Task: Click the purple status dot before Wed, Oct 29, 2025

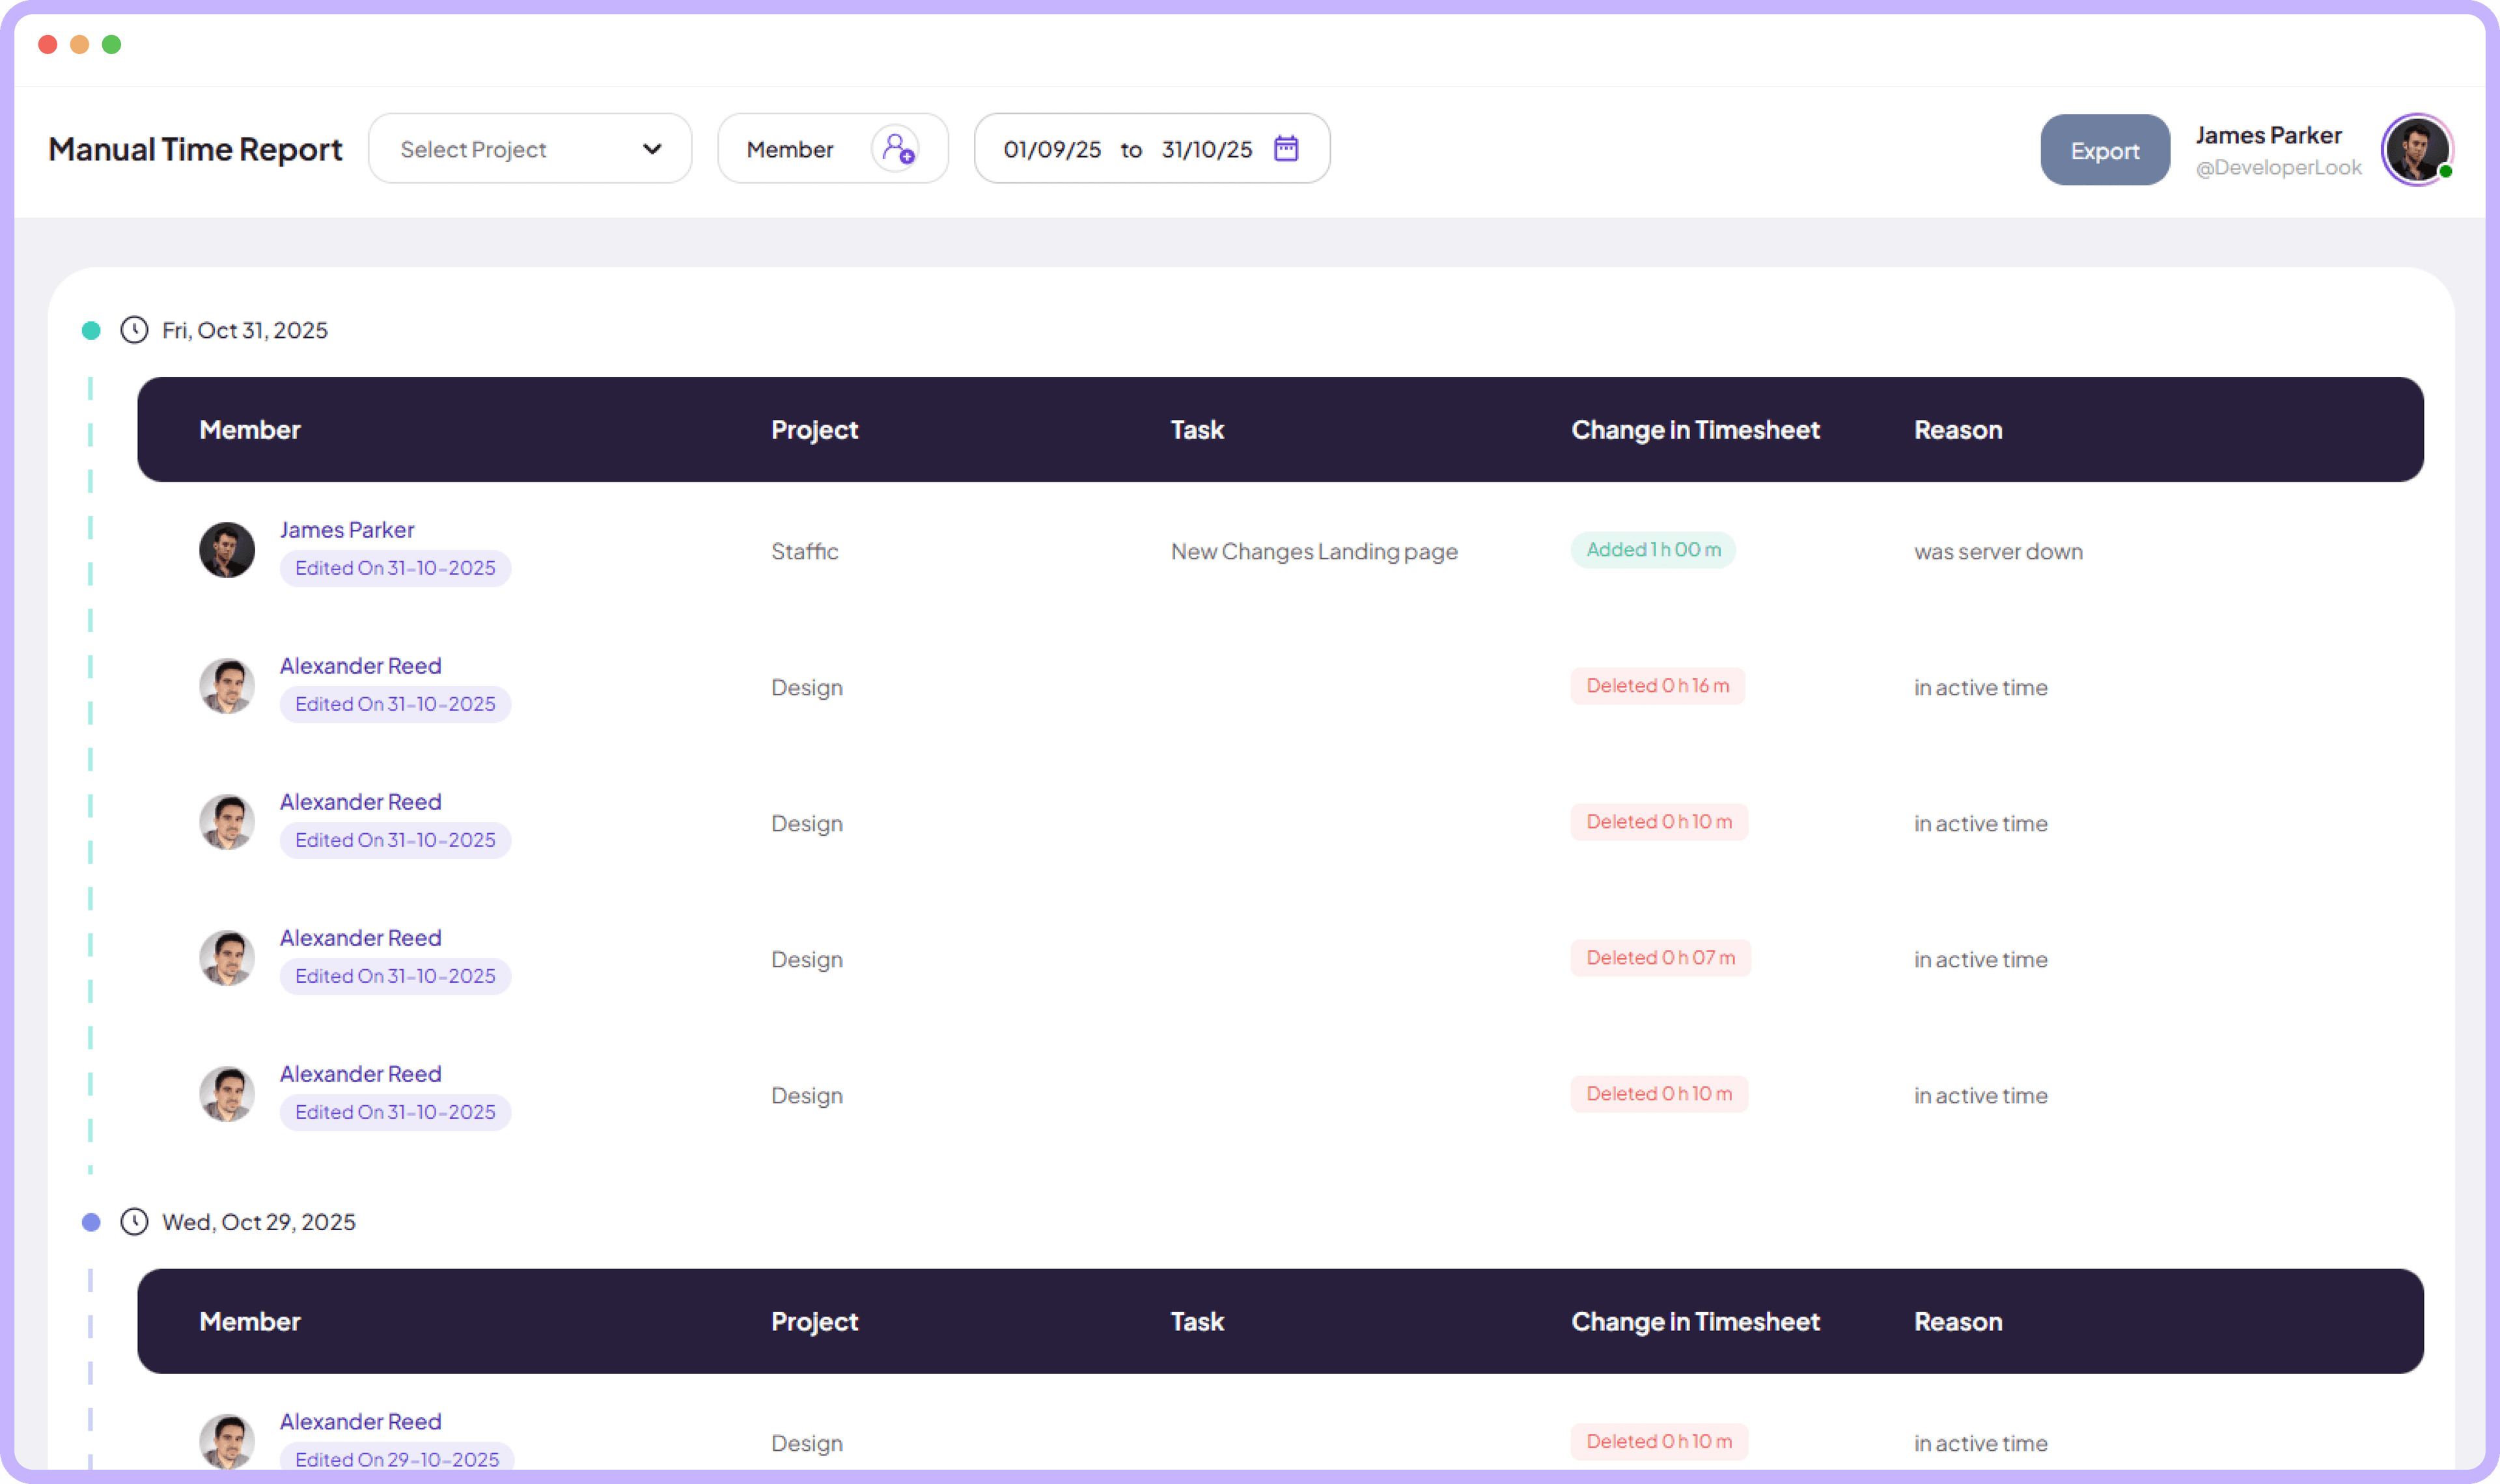Action: (x=90, y=1221)
